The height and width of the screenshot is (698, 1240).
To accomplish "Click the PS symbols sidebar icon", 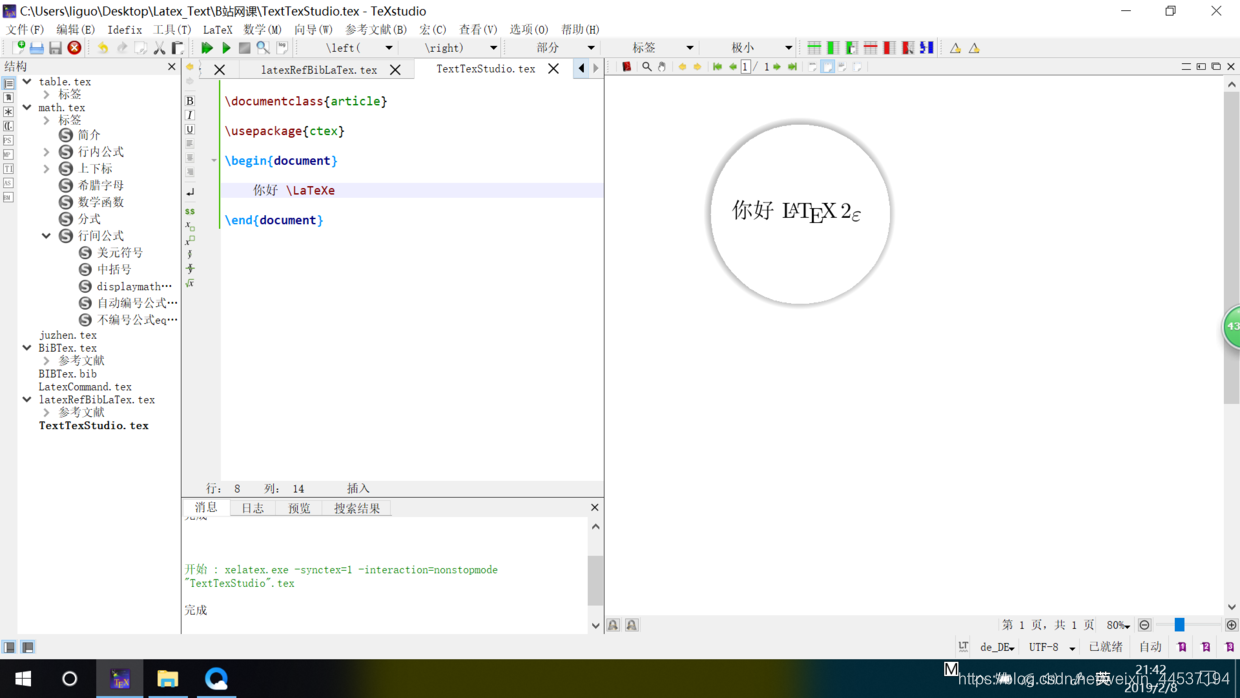I will pyautogui.click(x=8, y=141).
